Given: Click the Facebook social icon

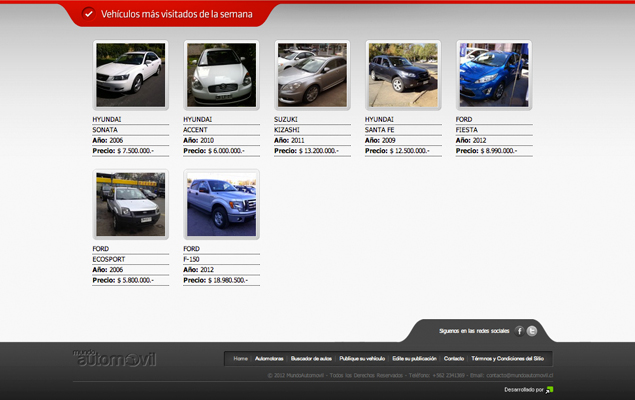Looking at the screenshot, I should [520, 330].
